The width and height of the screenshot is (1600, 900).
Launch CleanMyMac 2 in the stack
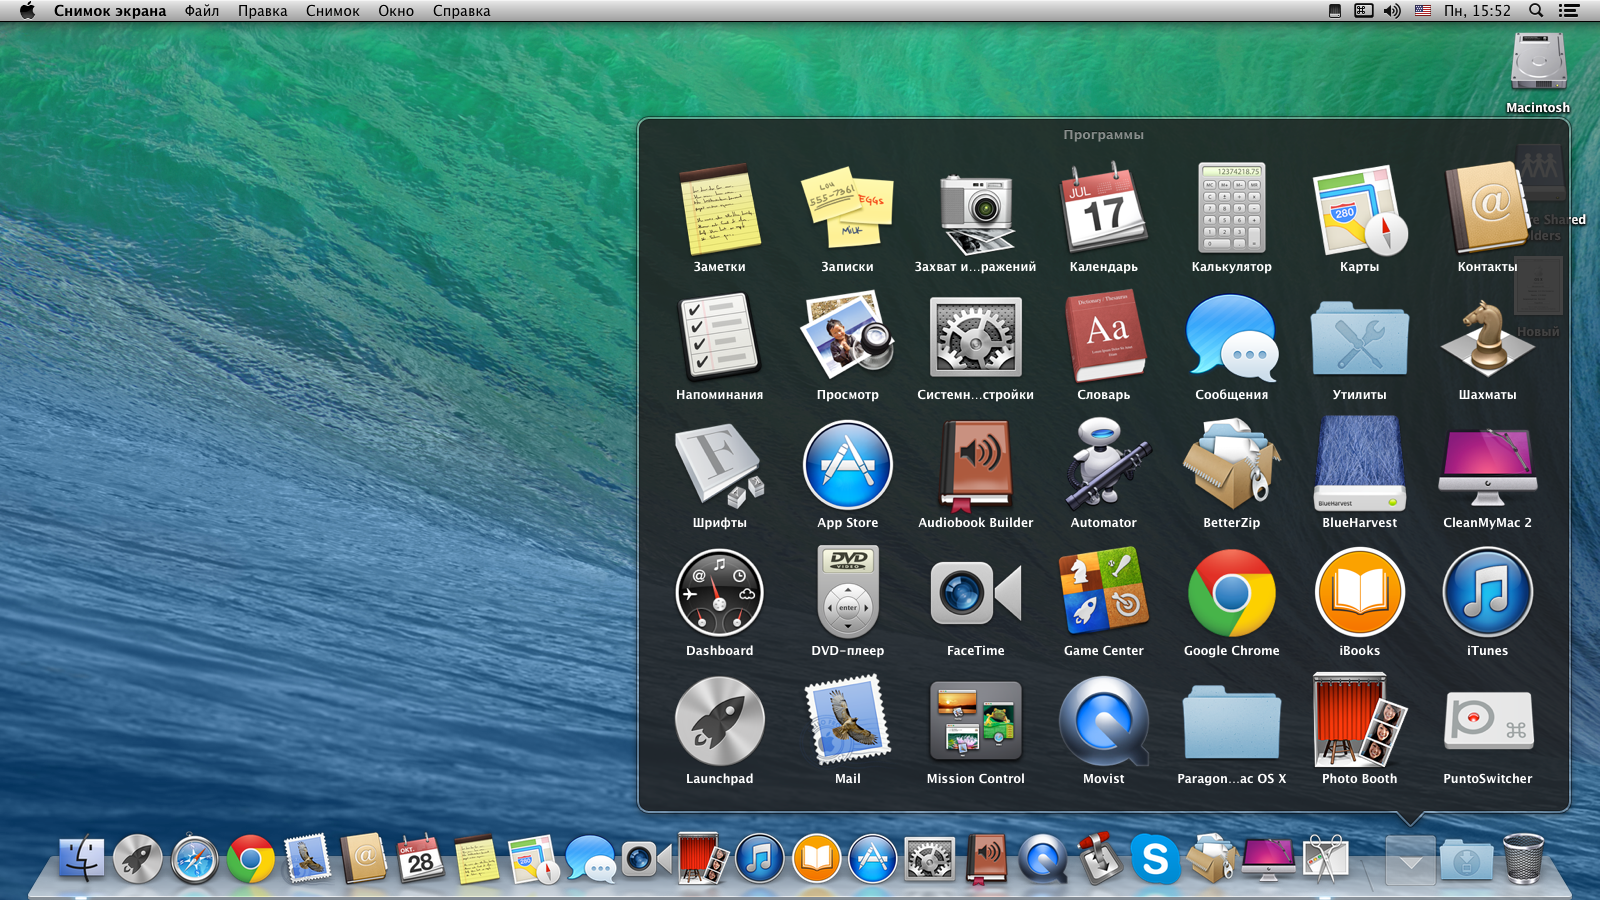[x=1488, y=465]
